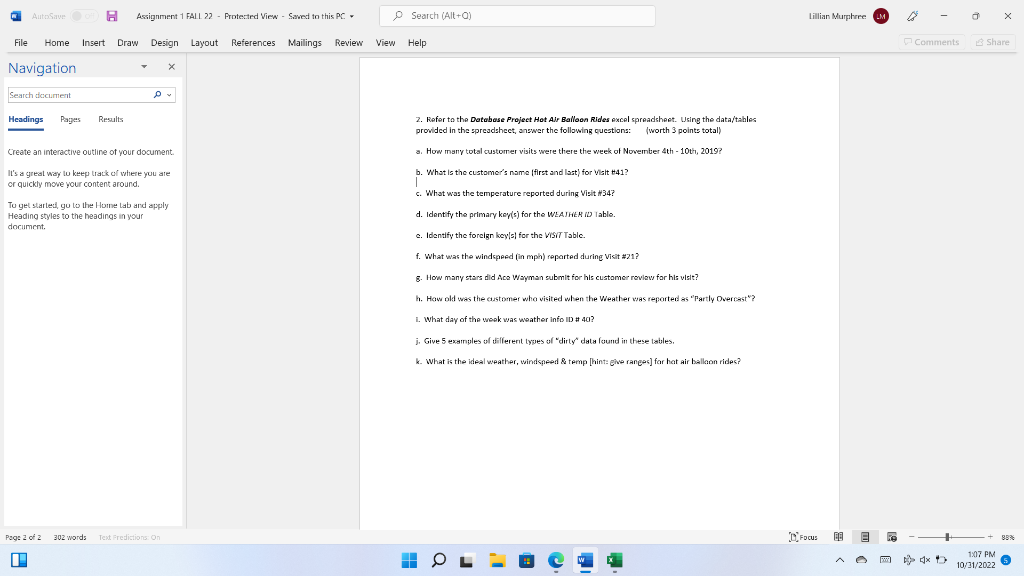Open zoom level 88% dialog
Image resolution: width=1024 pixels, height=576 pixels.
point(1008,537)
